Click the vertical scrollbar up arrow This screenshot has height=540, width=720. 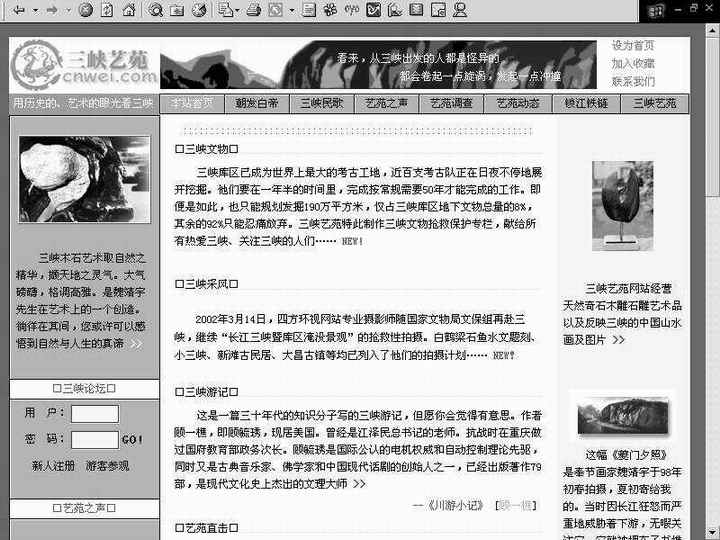pyautogui.click(x=713, y=31)
